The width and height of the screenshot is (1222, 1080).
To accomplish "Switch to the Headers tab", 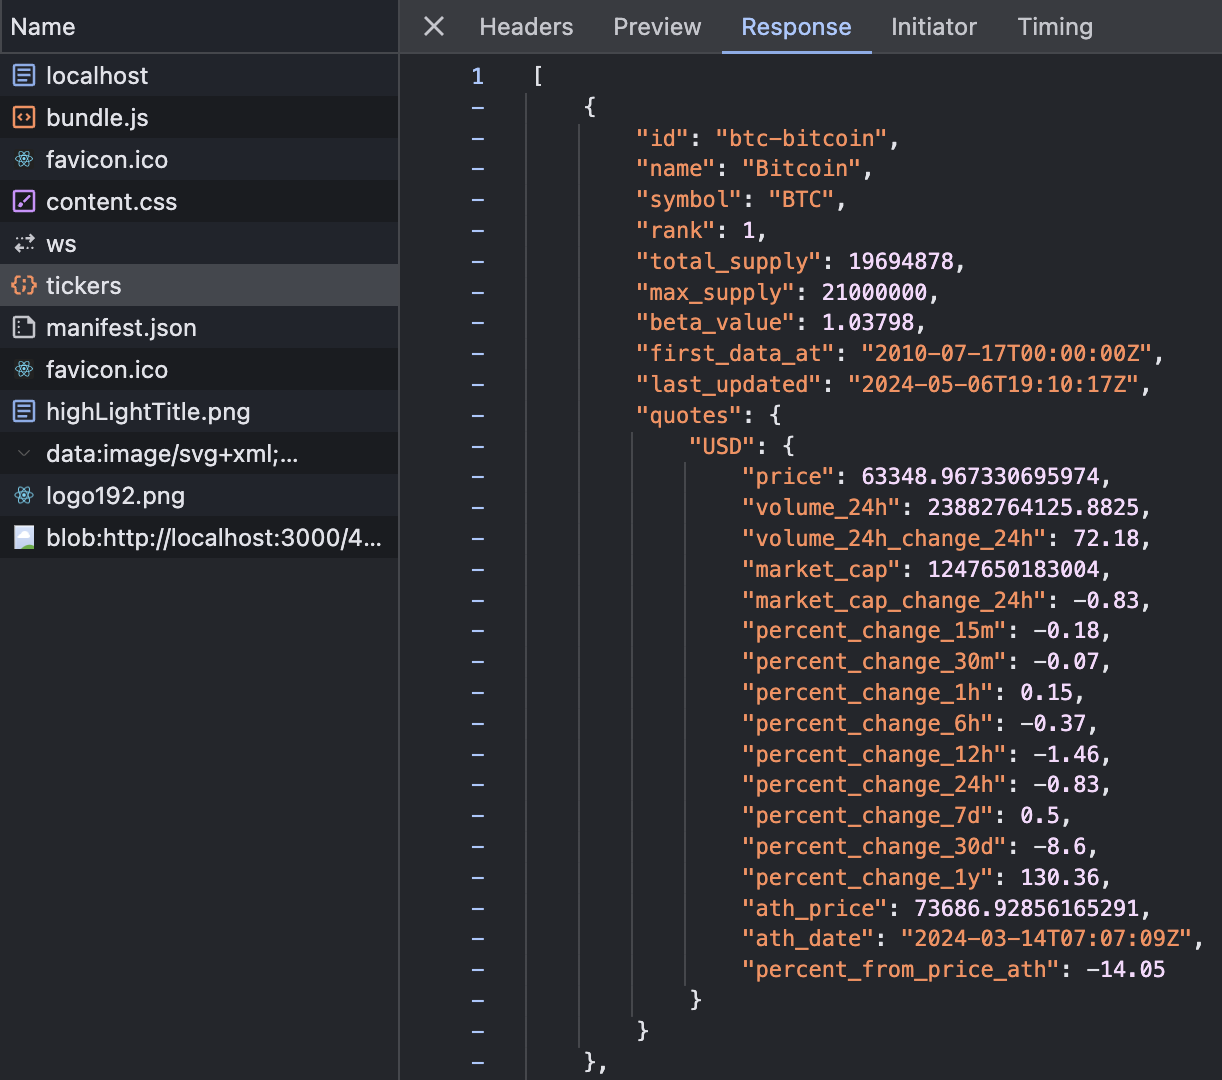I will pos(526,27).
